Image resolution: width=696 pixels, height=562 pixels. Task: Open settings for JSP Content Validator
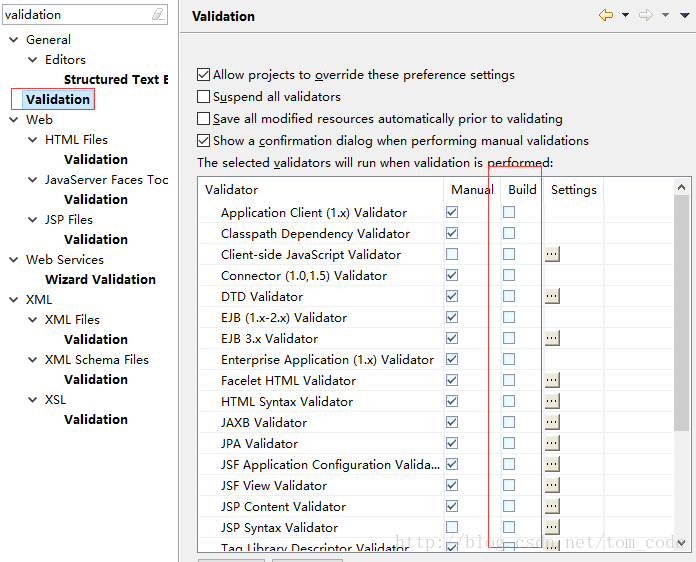tap(552, 506)
